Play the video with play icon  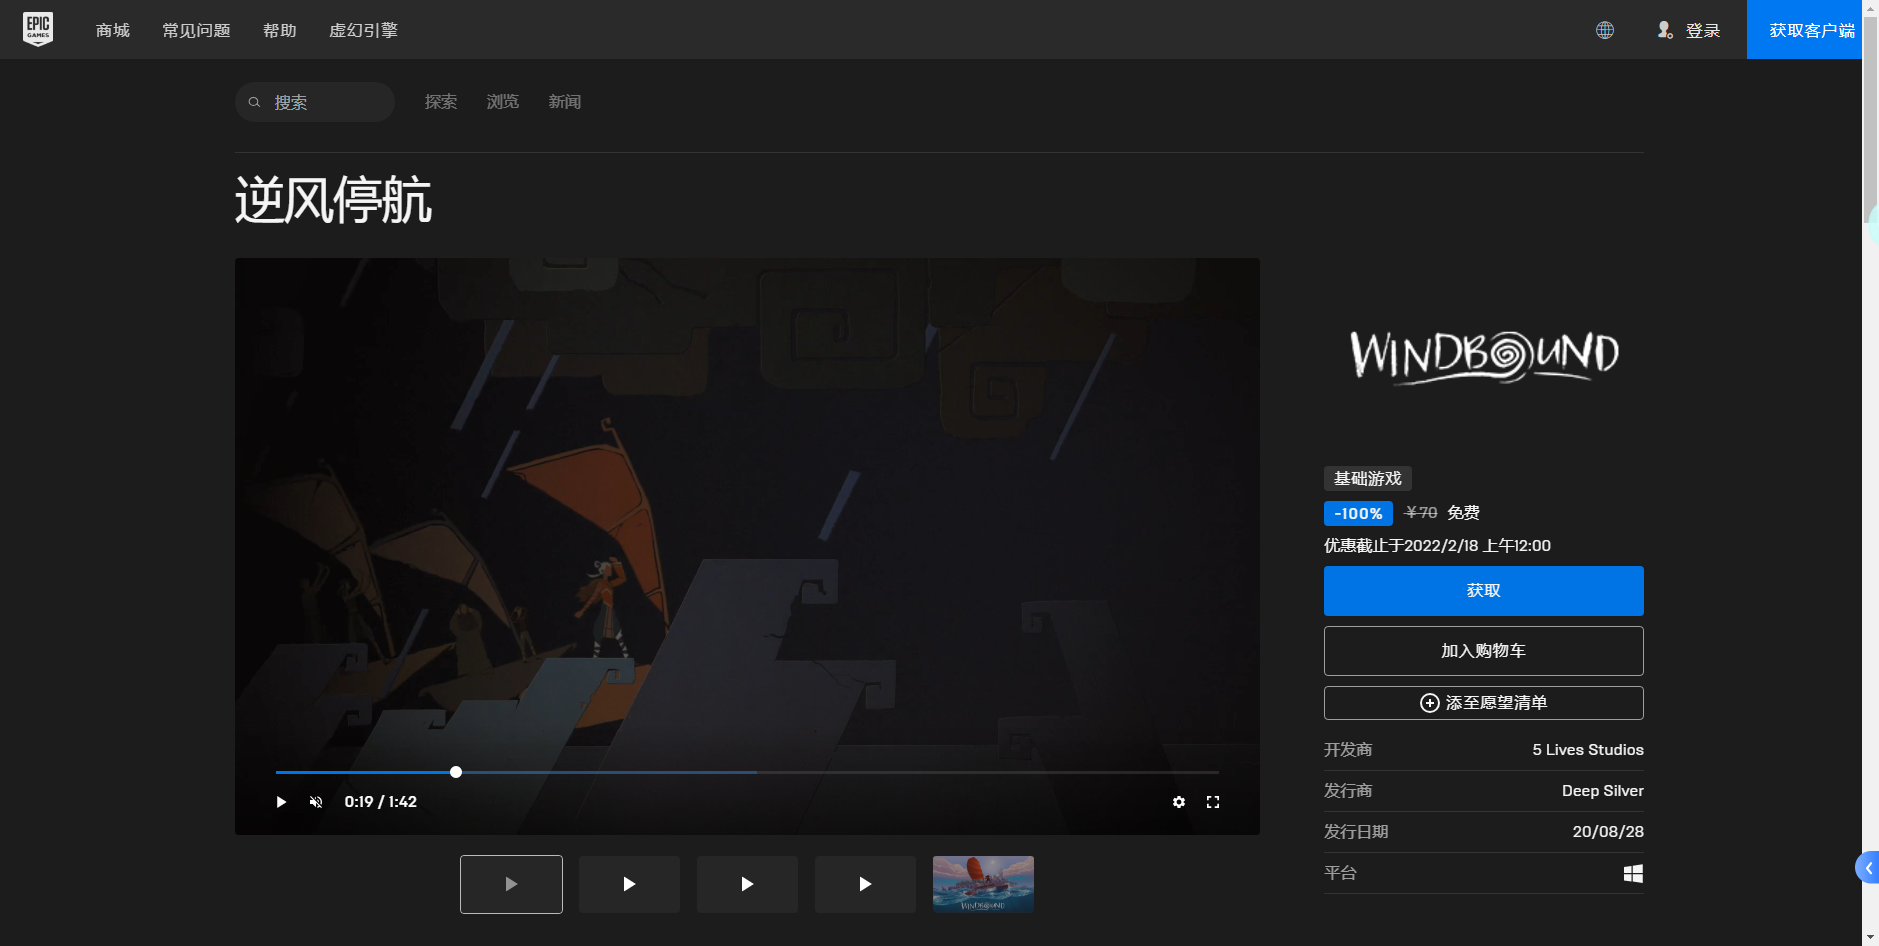click(281, 802)
